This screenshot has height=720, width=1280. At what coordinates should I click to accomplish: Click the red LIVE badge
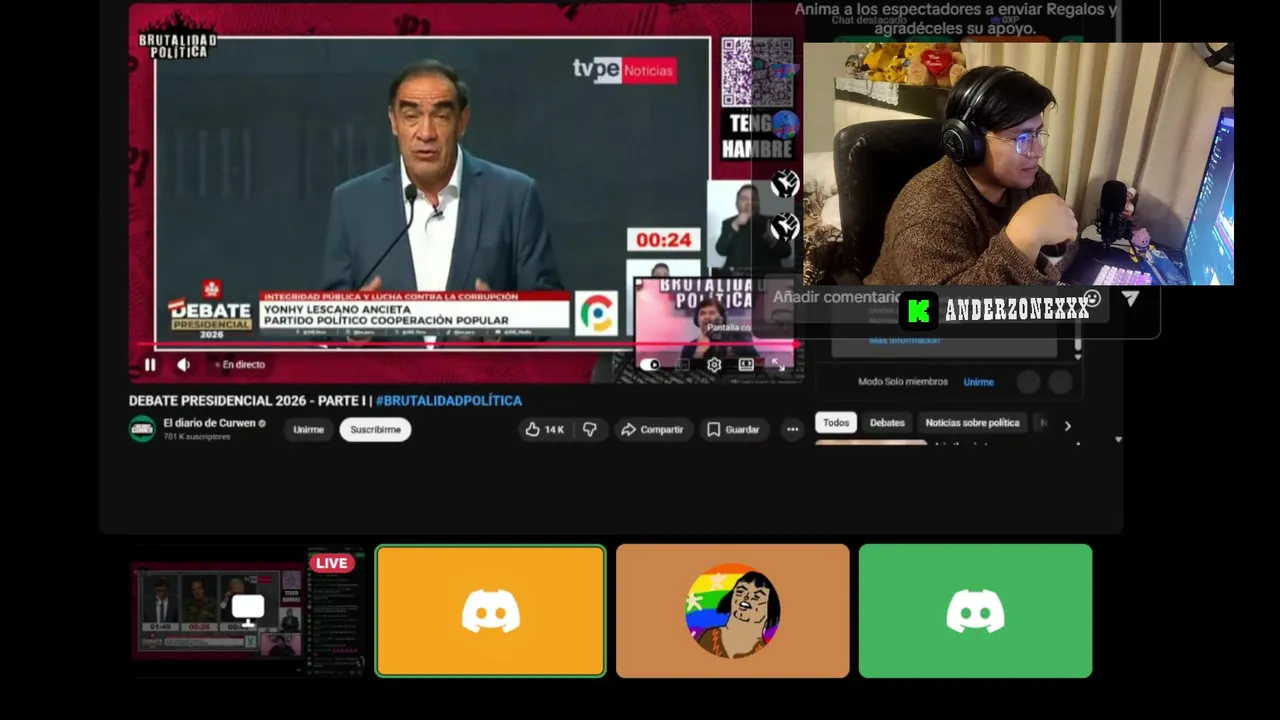click(331, 563)
